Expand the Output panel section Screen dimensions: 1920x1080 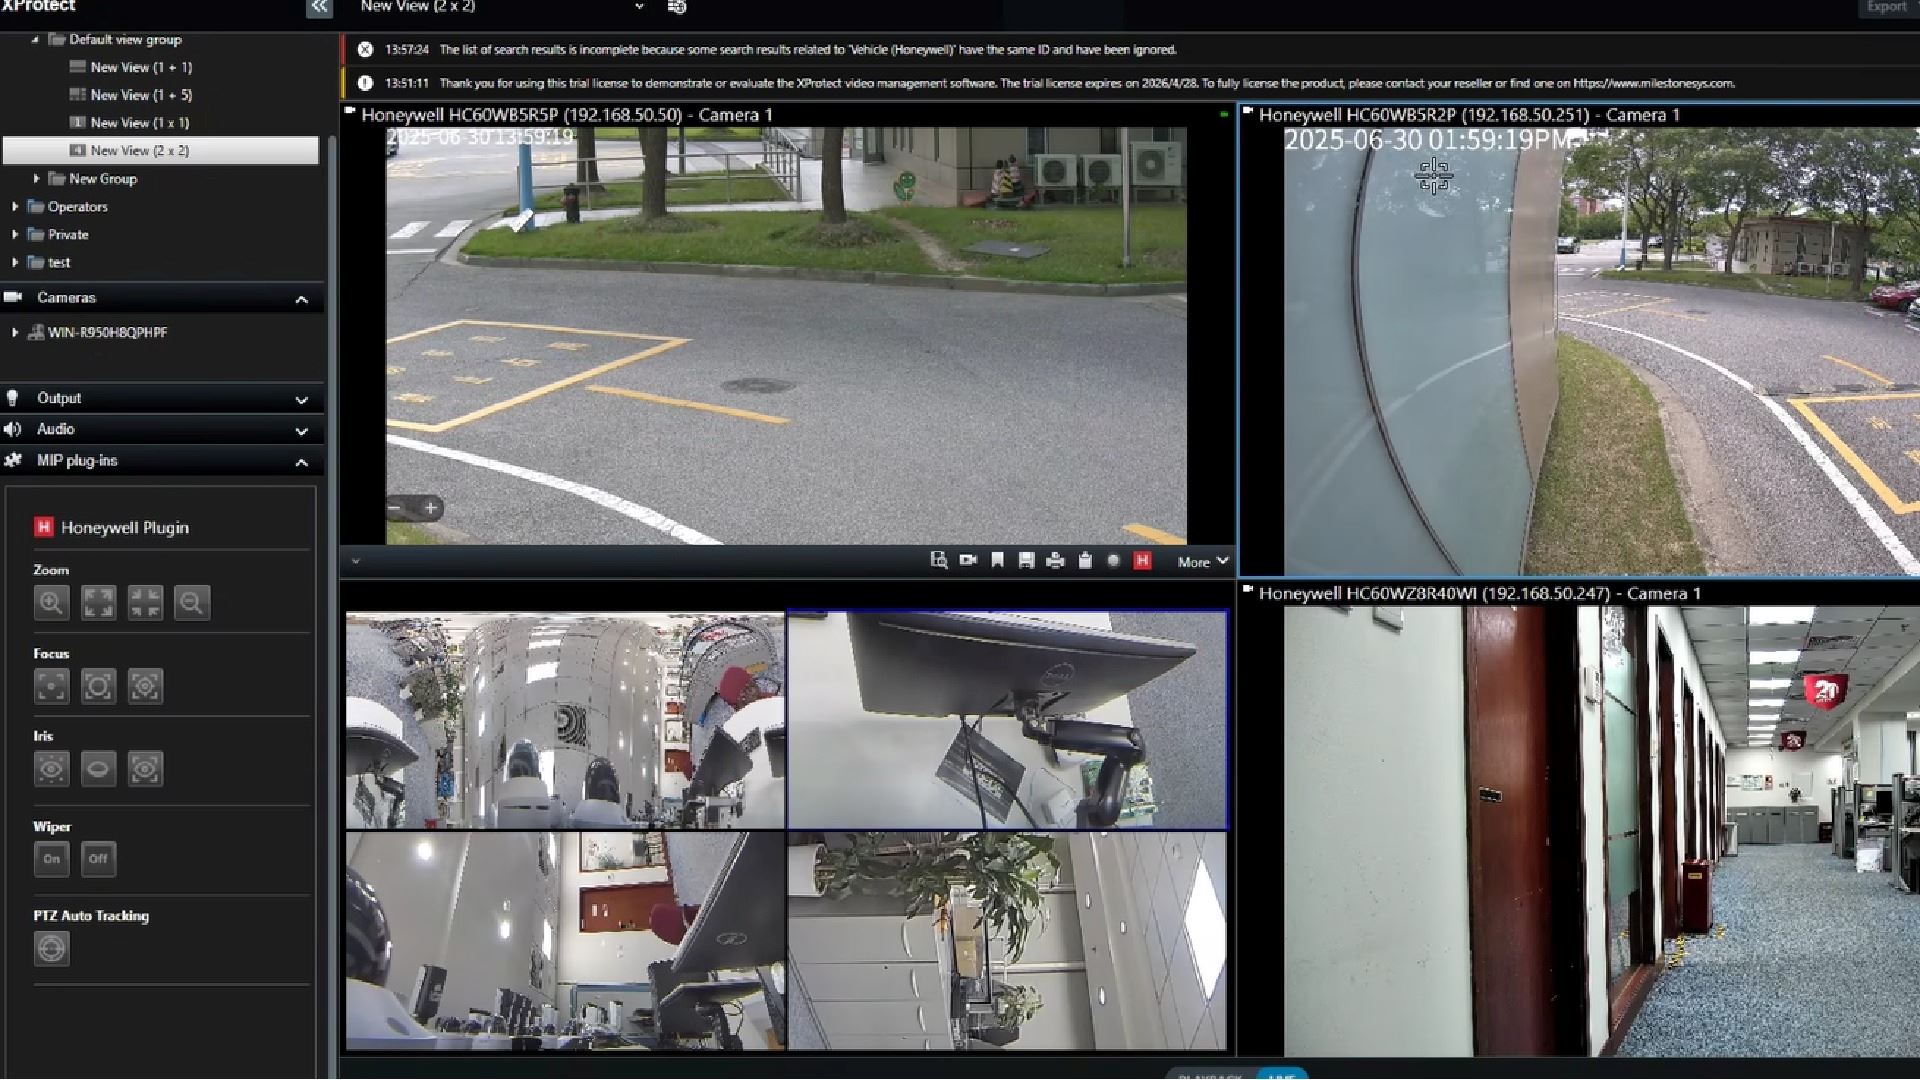click(301, 400)
